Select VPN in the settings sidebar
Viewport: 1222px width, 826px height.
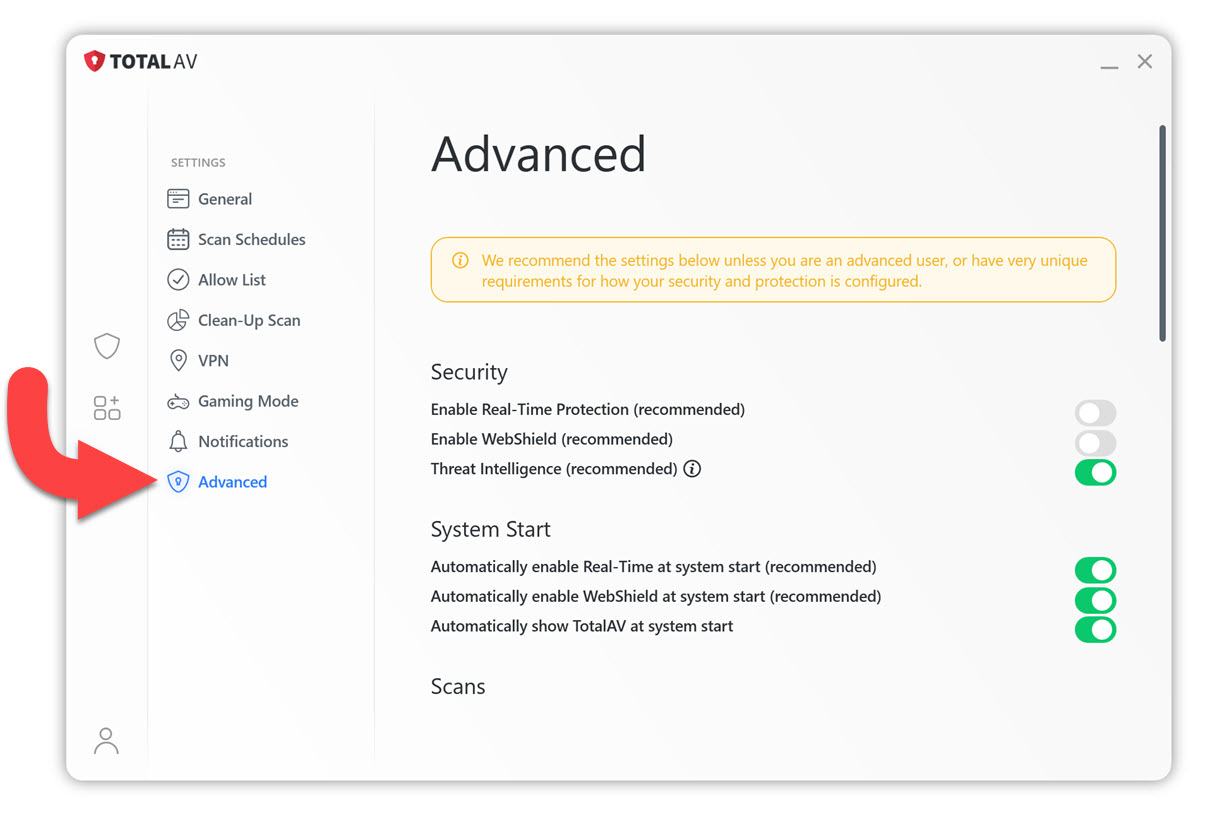pyautogui.click(x=213, y=361)
